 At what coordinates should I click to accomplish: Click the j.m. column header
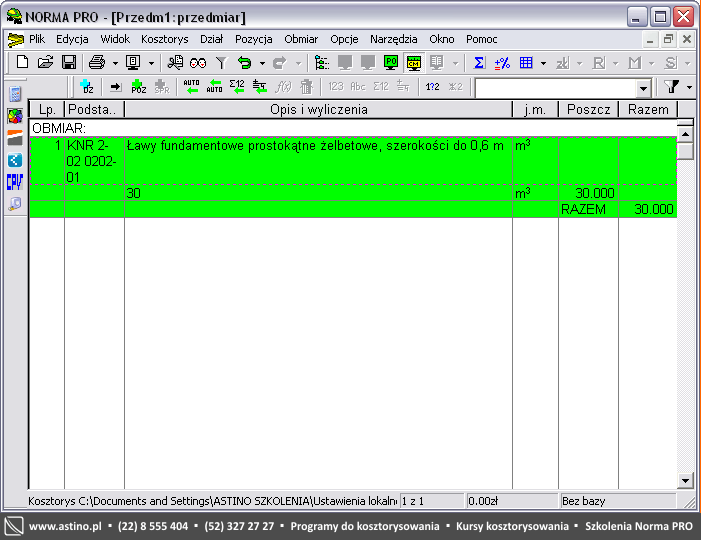pyautogui.click(x=535, y=110)
